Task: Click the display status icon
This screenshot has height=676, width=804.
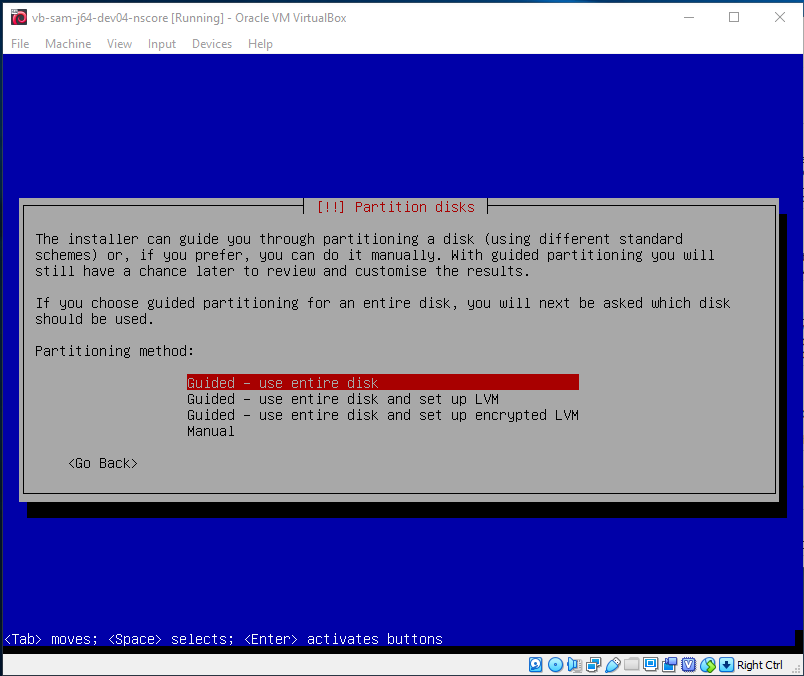Action: coord(650,665)
